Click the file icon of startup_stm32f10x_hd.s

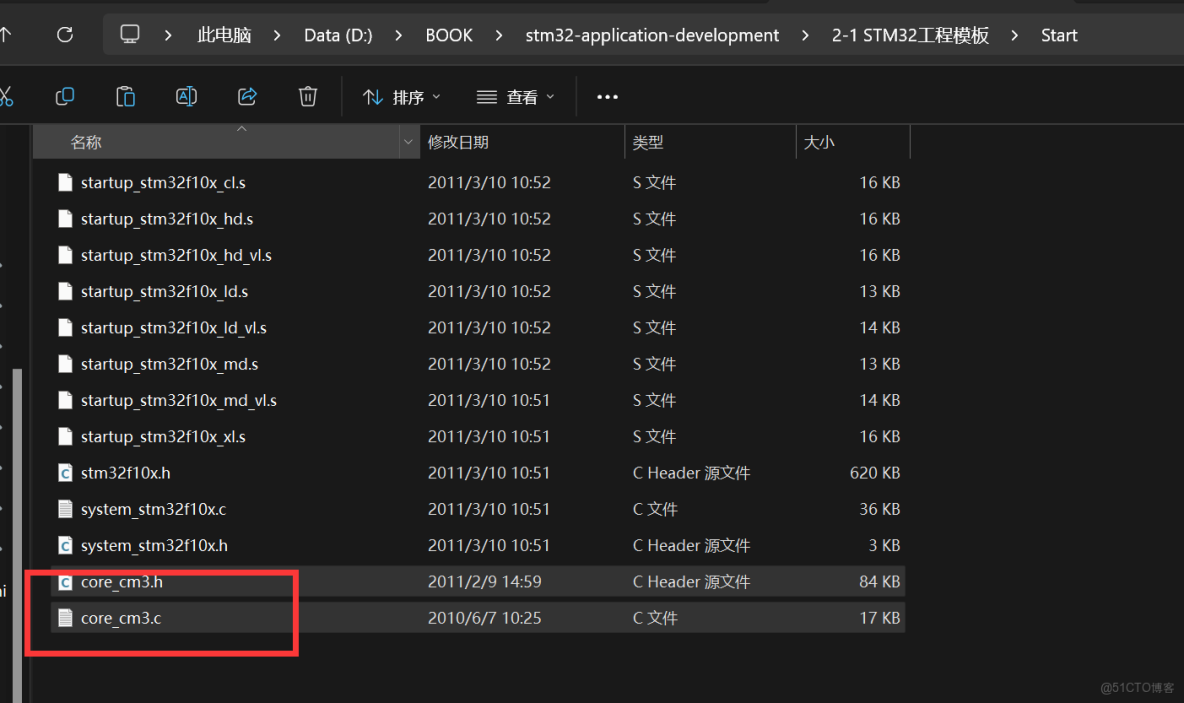pyautogui.click(x=66, y=219)
